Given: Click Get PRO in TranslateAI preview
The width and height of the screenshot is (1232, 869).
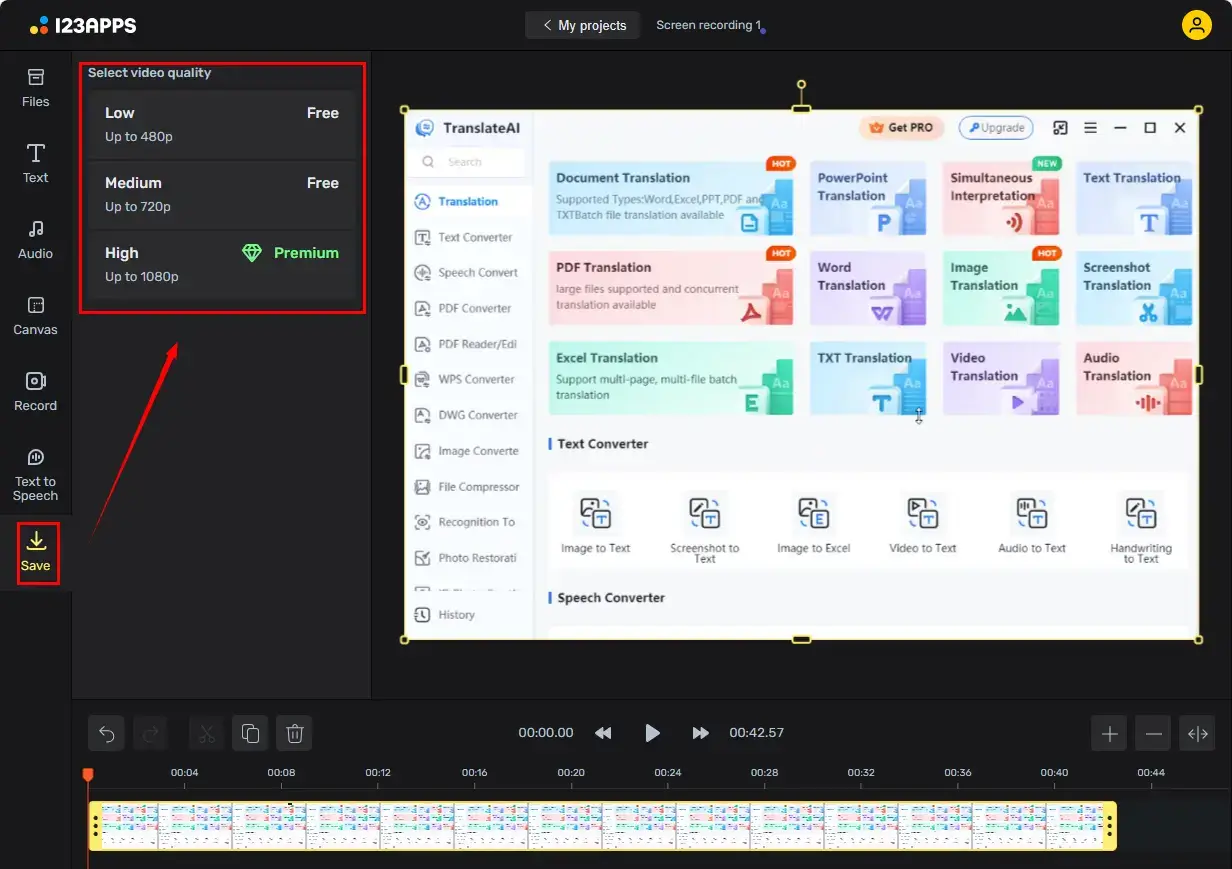Looking at the screenshot, I should click(901, 128).
